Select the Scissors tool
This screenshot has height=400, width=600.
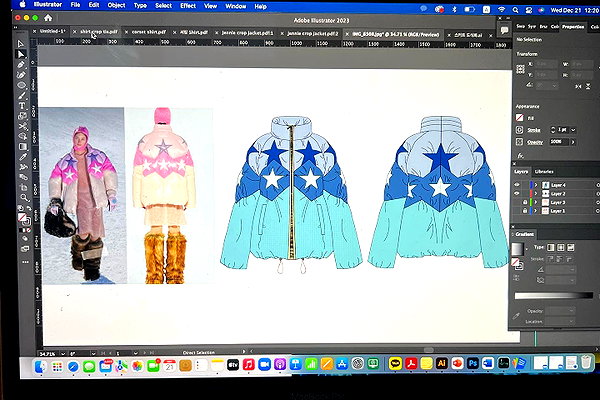tap(23, 126)
